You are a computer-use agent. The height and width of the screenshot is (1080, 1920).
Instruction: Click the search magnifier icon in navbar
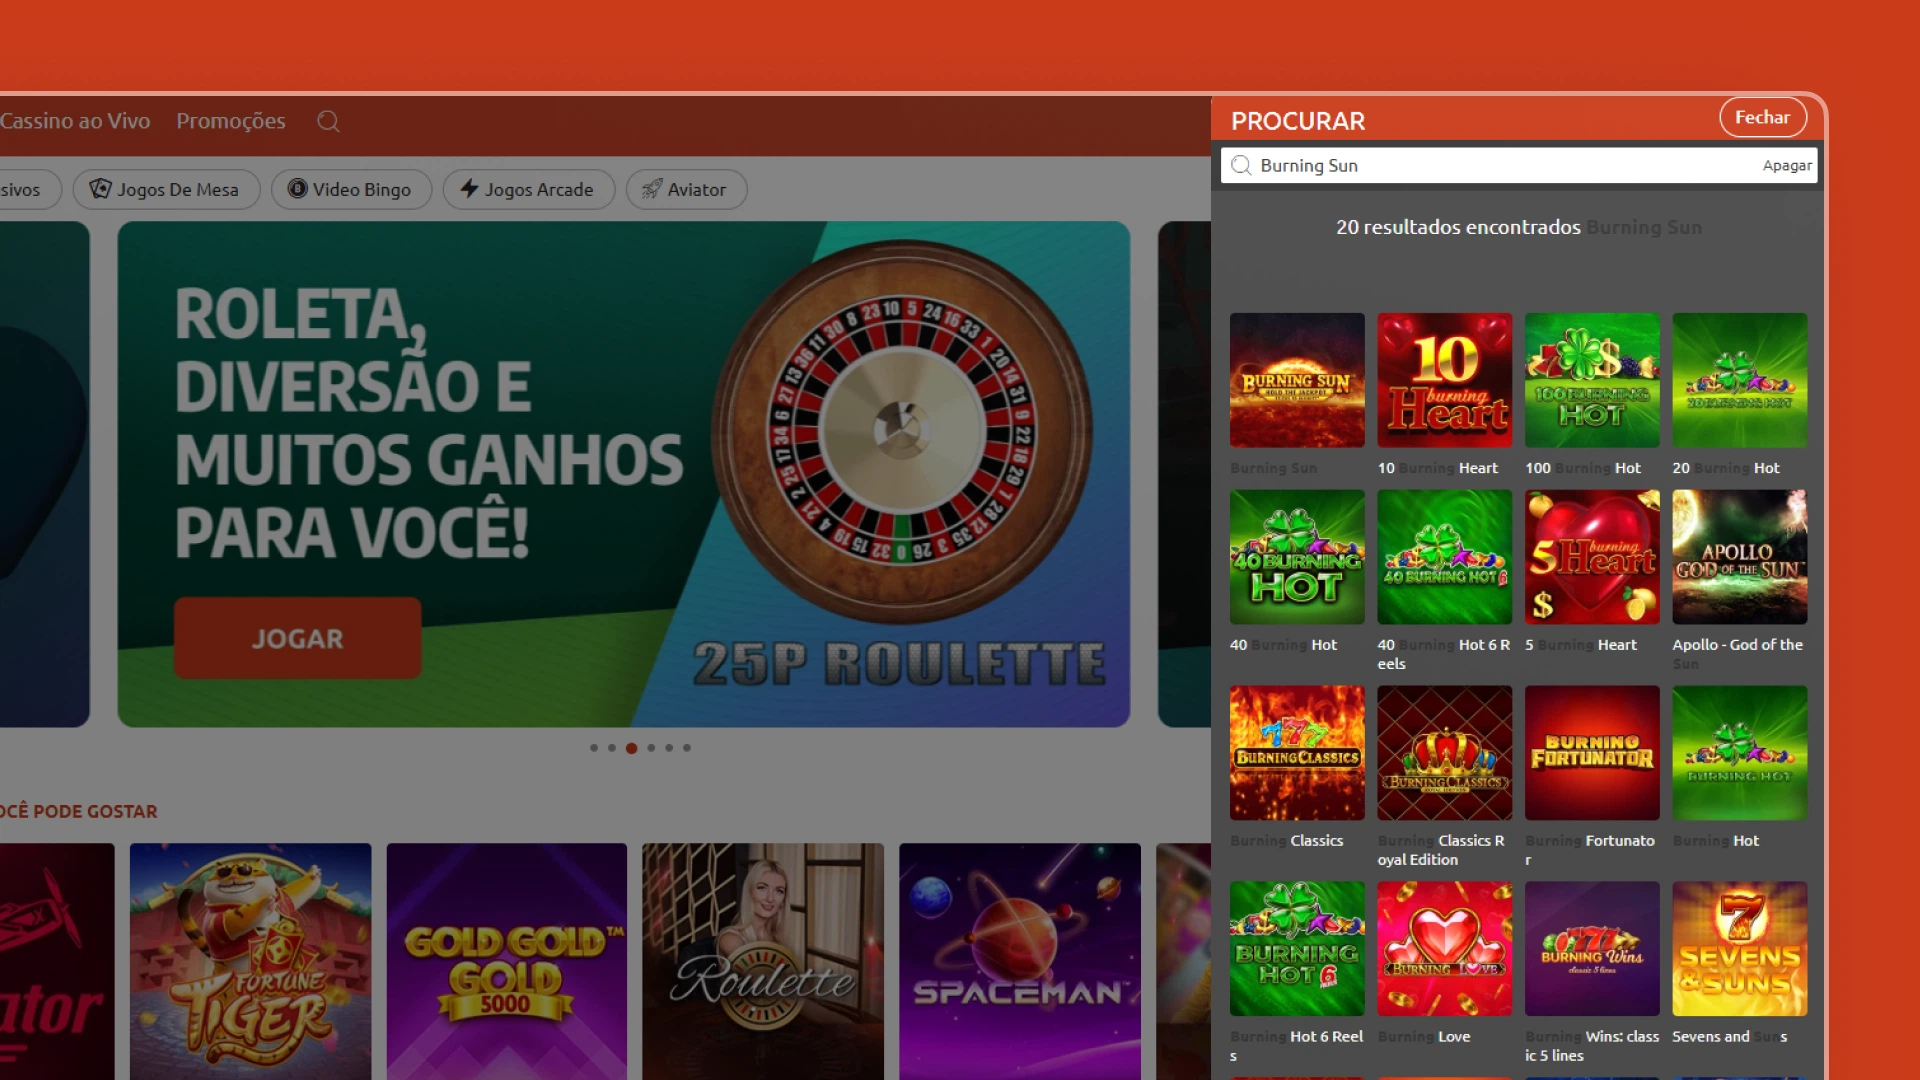tap(328, 122)
